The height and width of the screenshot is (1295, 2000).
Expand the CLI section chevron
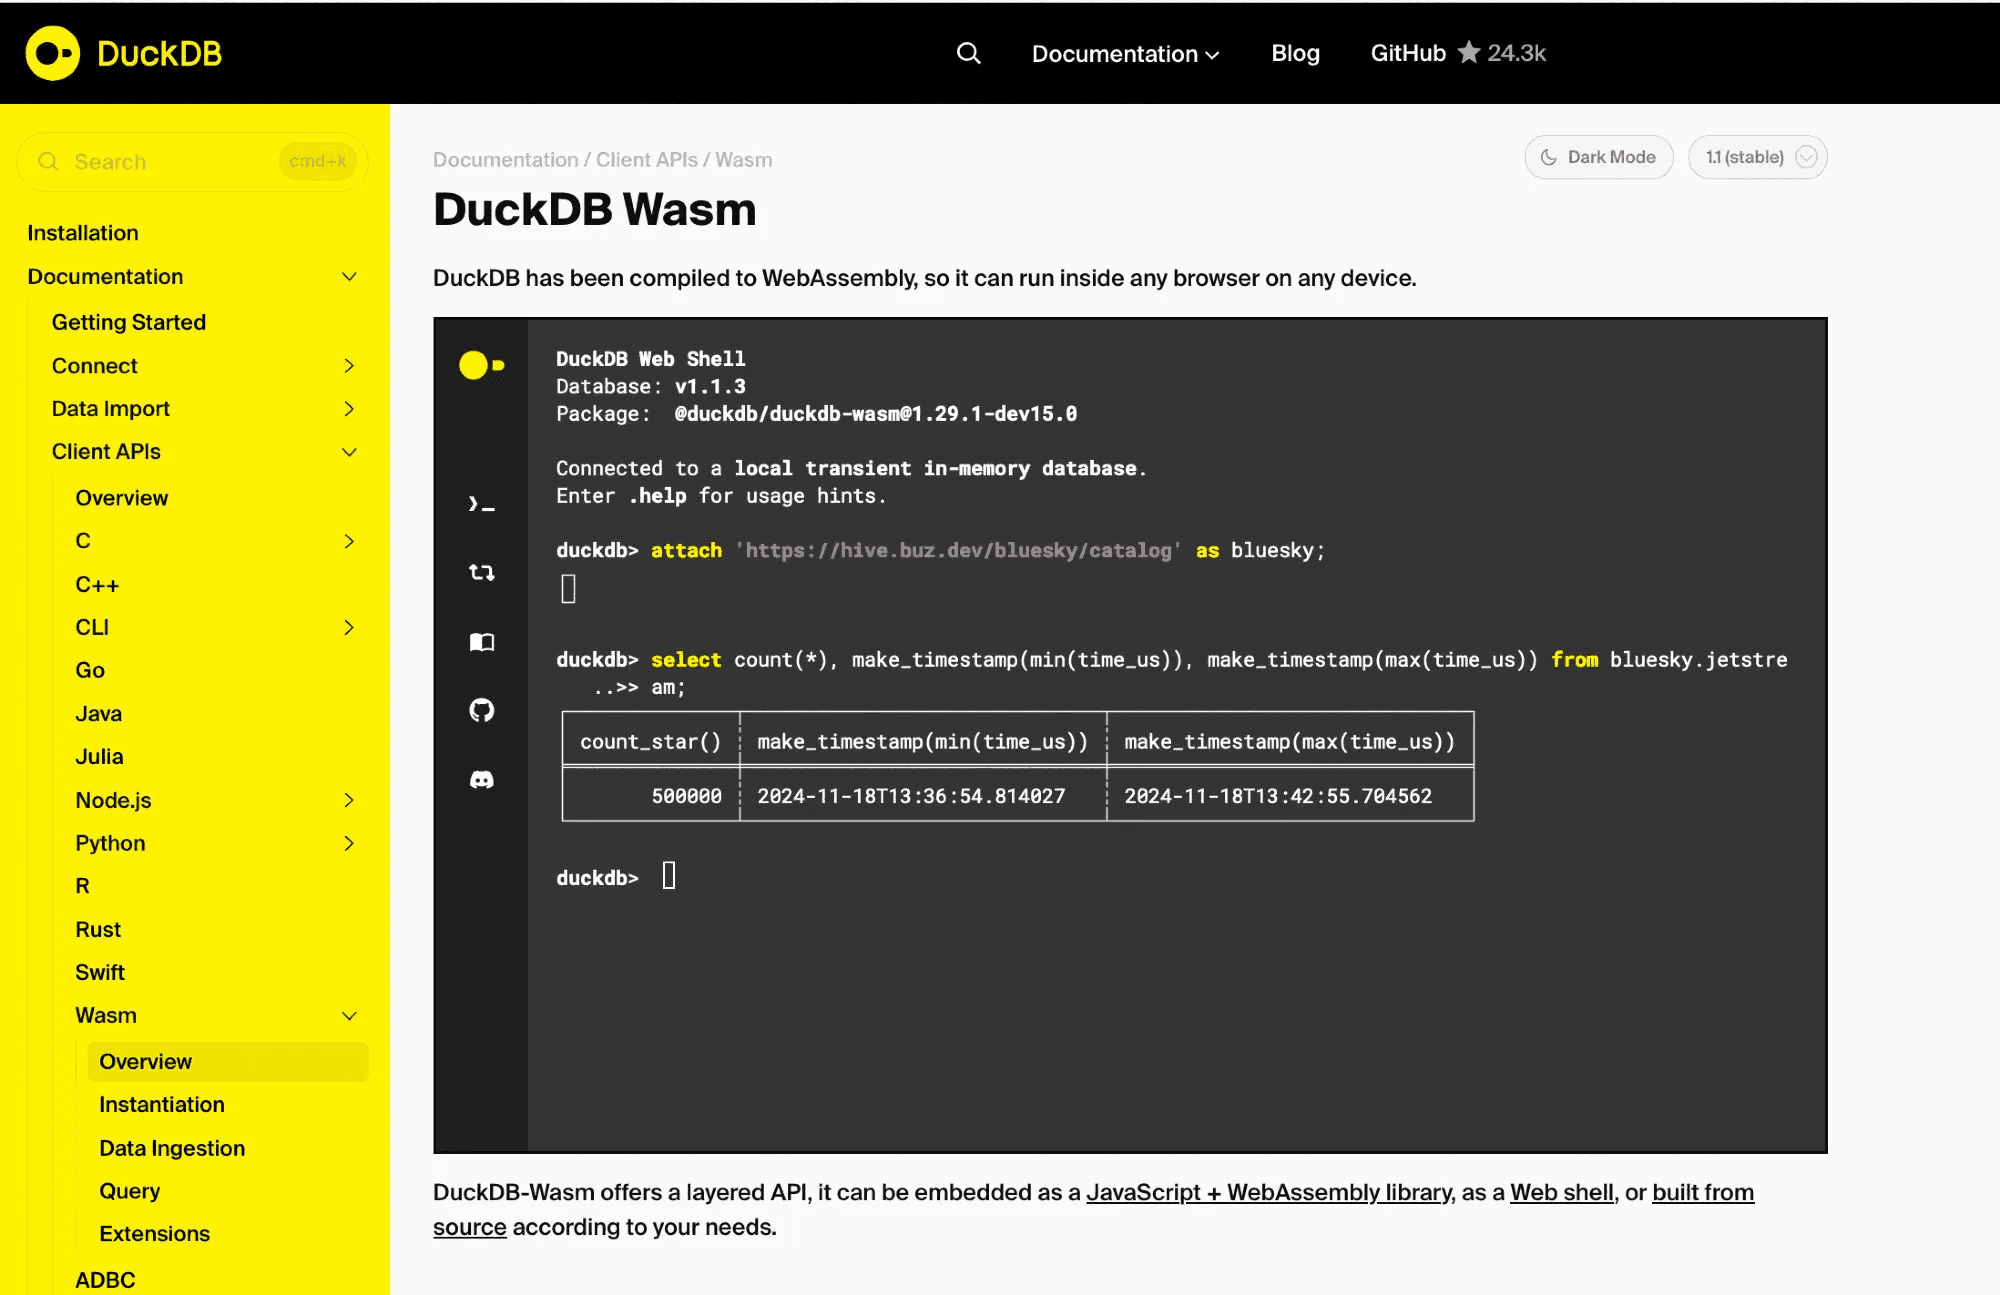click(x=349, y=627)
